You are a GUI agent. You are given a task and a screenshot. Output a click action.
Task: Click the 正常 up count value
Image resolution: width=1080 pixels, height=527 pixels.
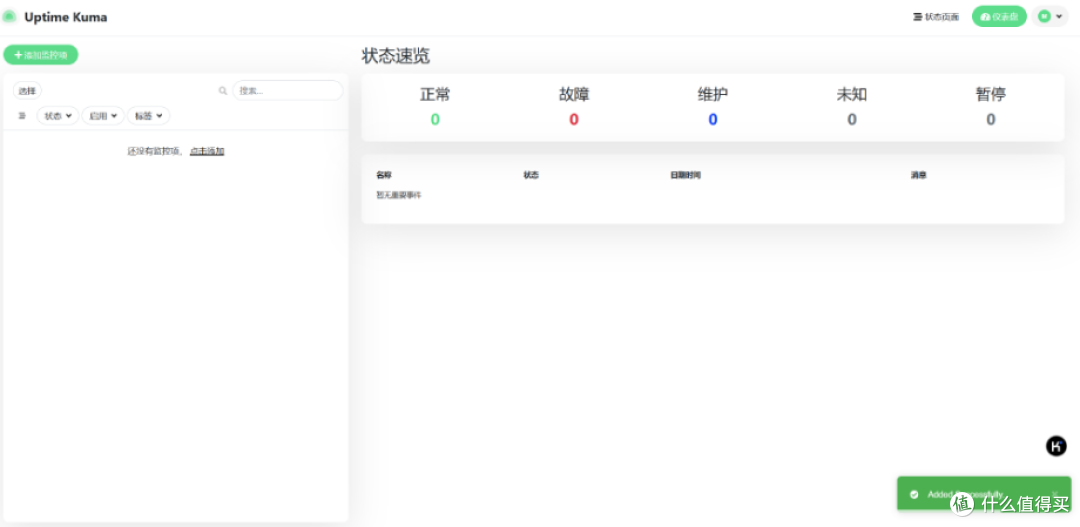pyautogui.click(x=435, y=119)
